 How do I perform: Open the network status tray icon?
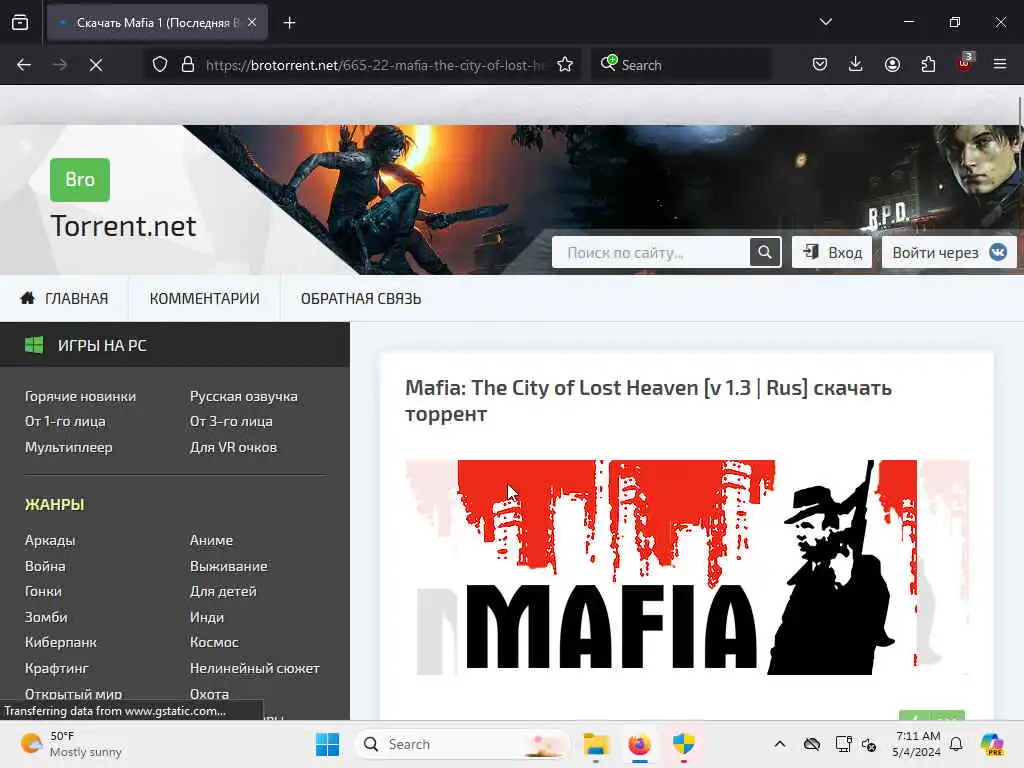843,744
